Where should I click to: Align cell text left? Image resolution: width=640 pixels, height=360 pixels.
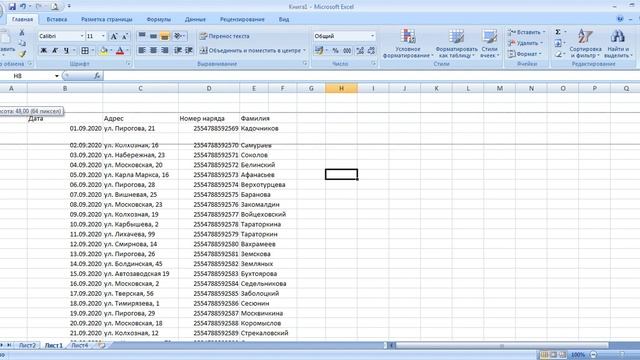tap(142, 50)
